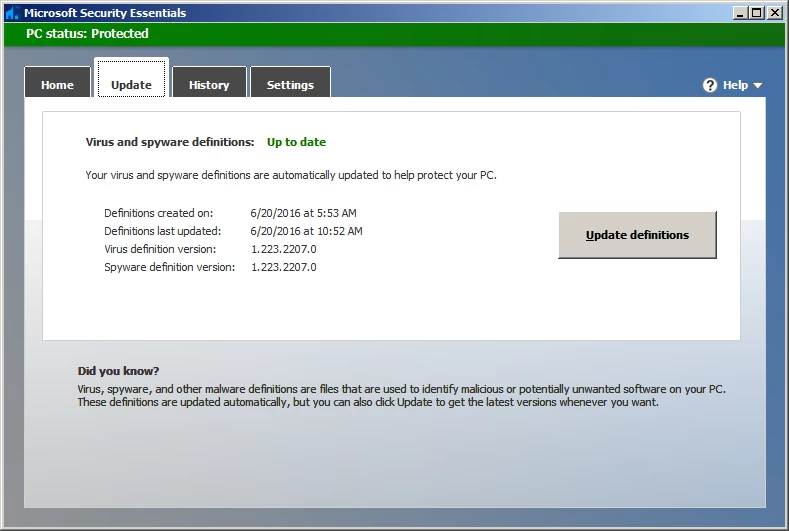789x531 pixels.
Task: Click the 'Virus and spyware definitions:' label
Action: point(170,142)
